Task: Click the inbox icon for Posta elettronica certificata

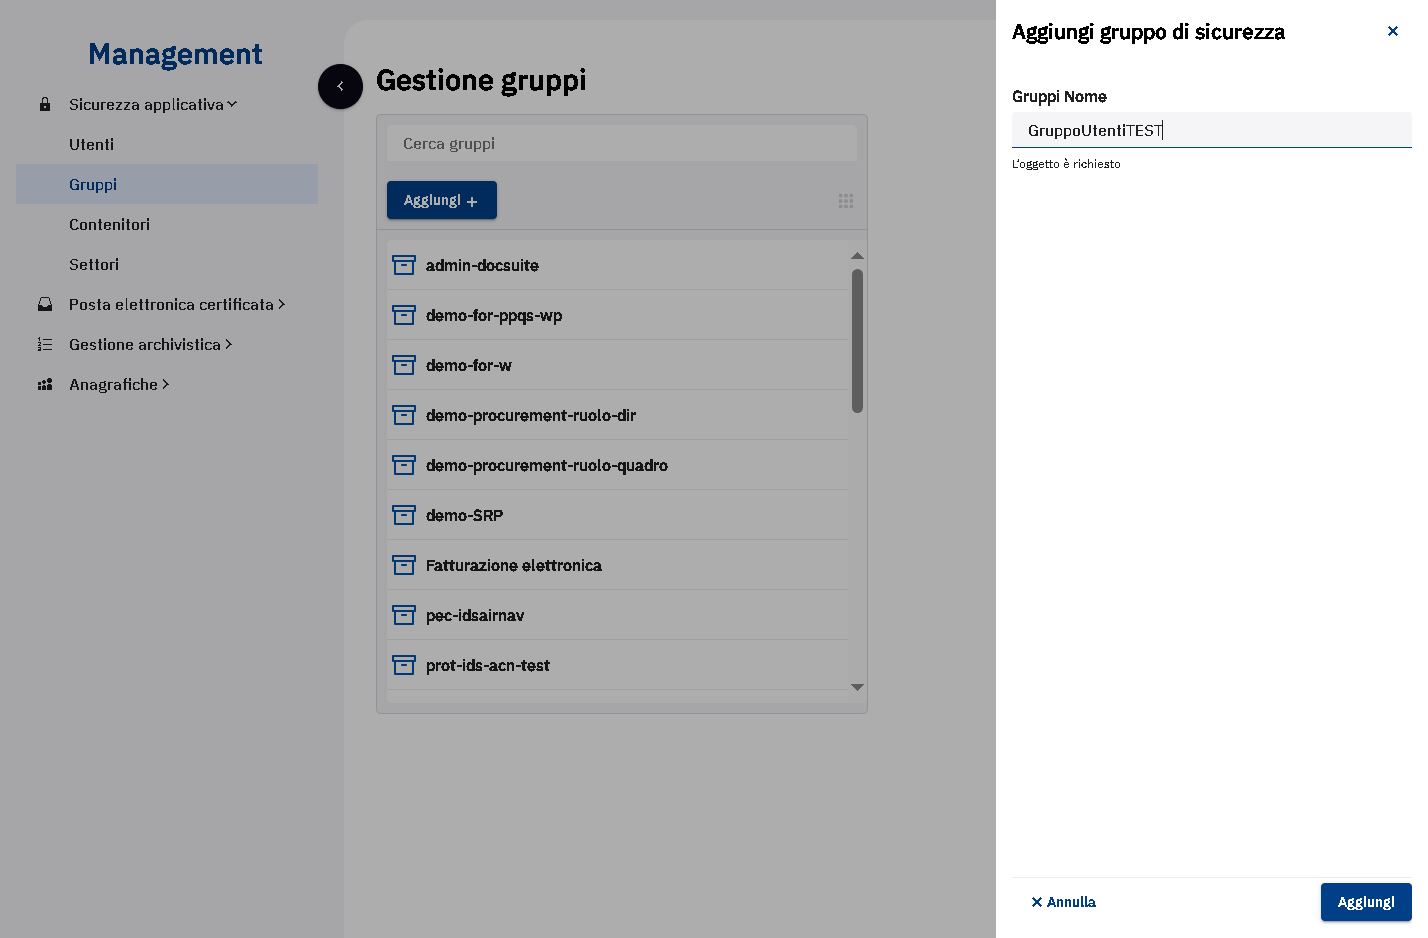Action: pos(45,304)
